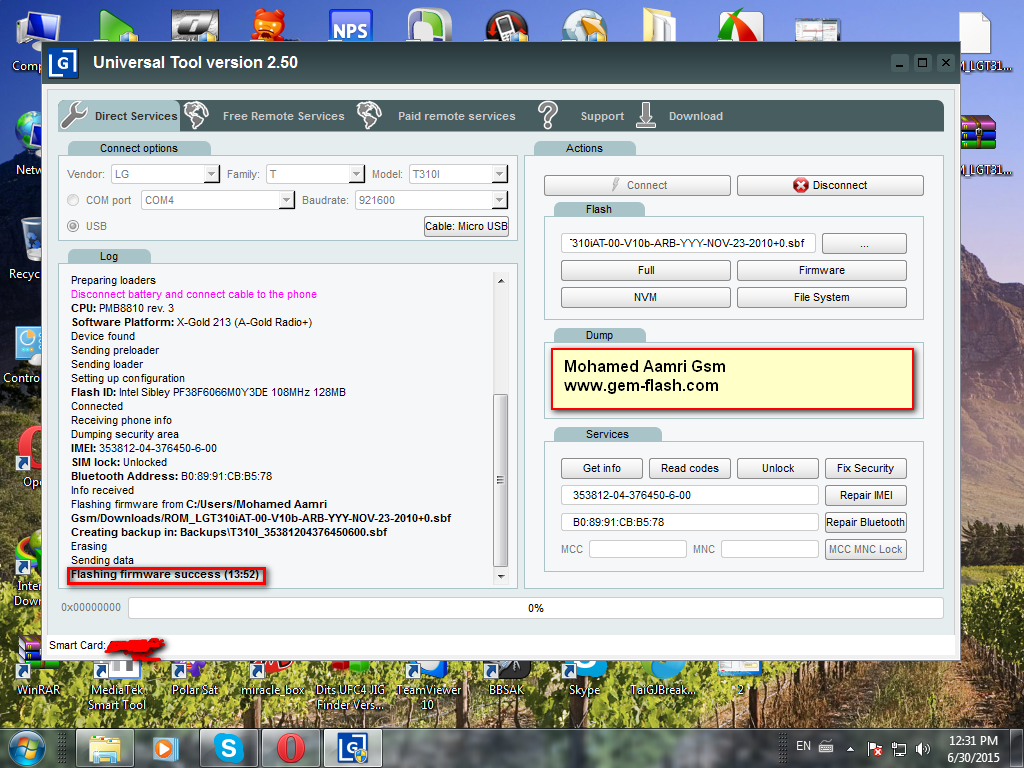The height and width of the screenshot is (768, 1024).
Task: Click the IMEI number input field
Action: [x=690, y=495]
